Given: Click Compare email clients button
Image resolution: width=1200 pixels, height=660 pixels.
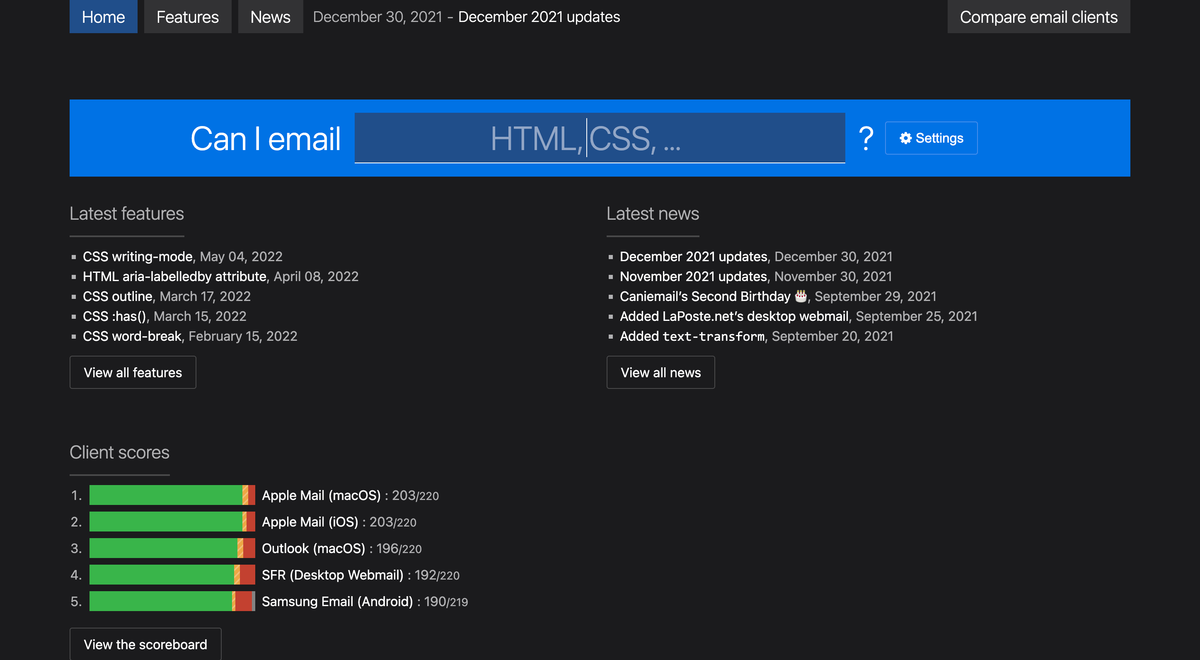Looking at the screenshot, I should [x=1039, y=16].
